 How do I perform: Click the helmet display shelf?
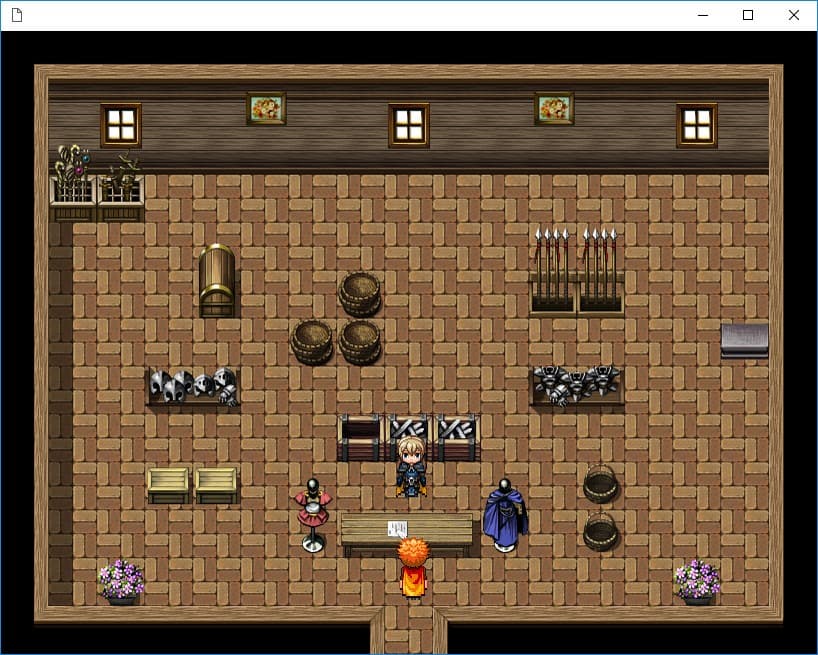click(x=194, y=386)
